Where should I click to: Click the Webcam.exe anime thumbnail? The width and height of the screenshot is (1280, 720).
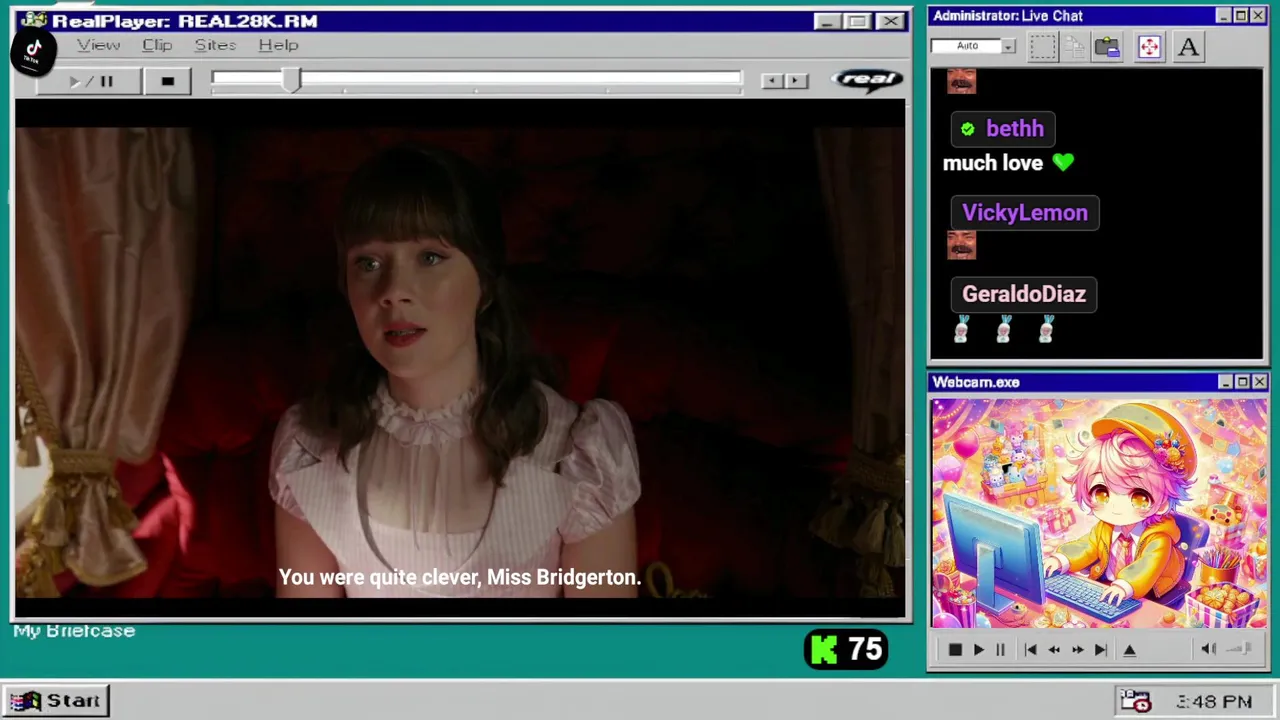click(1098, 513)
